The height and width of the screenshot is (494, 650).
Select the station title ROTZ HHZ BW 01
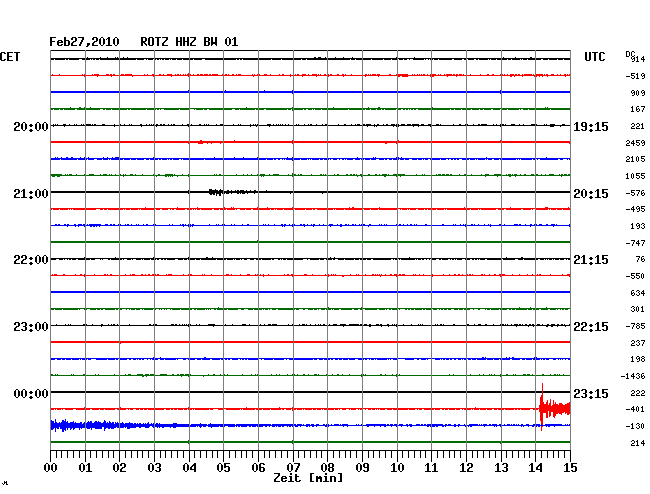189,42
